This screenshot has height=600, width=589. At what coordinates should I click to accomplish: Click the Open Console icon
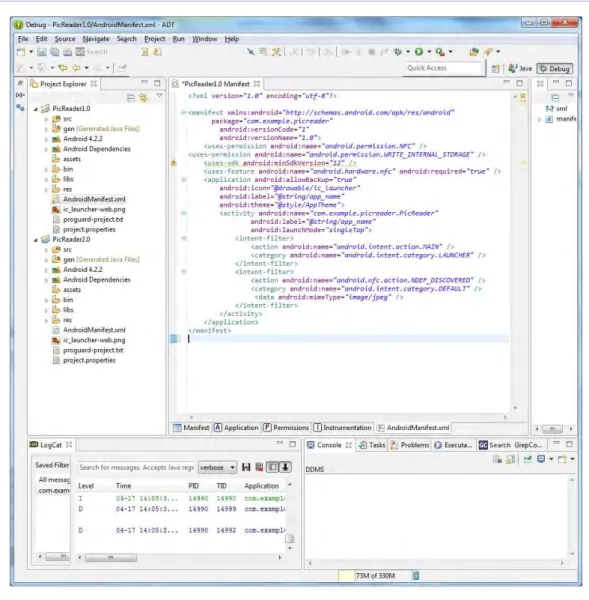coord(562,459)
